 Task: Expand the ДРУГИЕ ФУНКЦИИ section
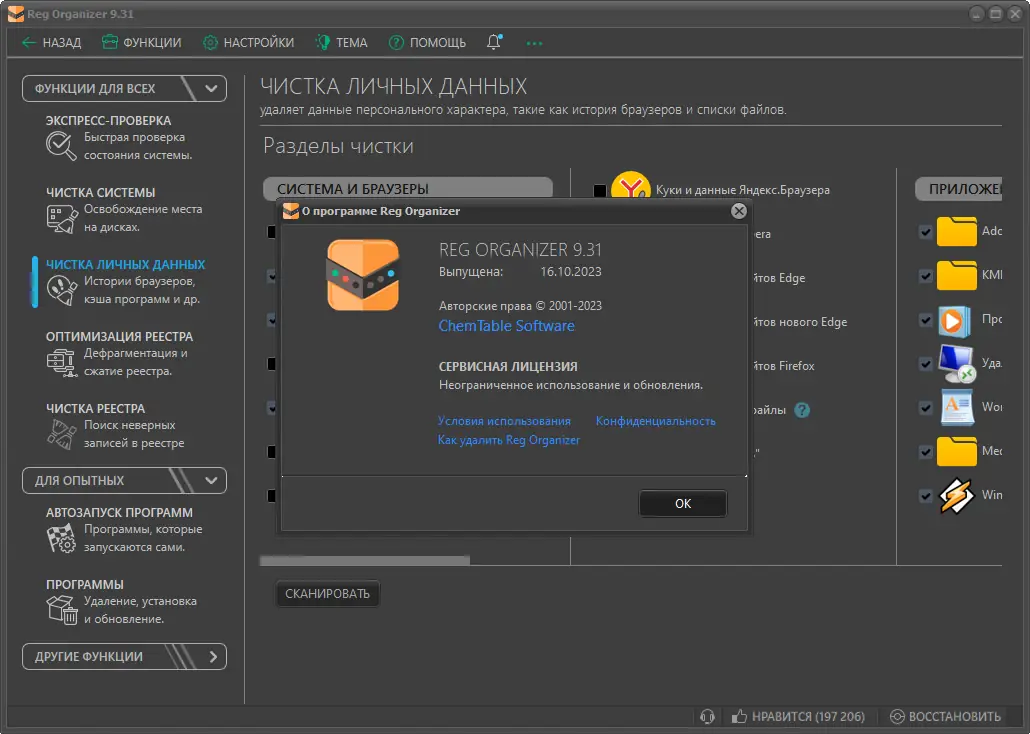pos(212,657)
